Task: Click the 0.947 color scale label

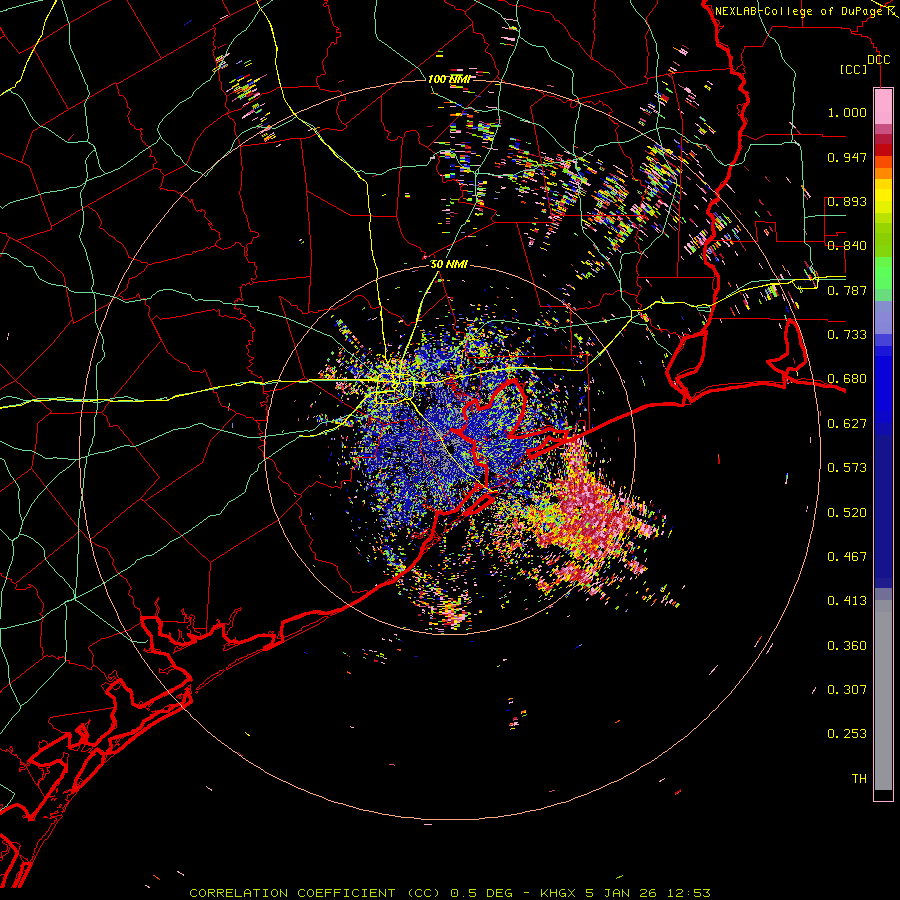Action: coord(847,157)
